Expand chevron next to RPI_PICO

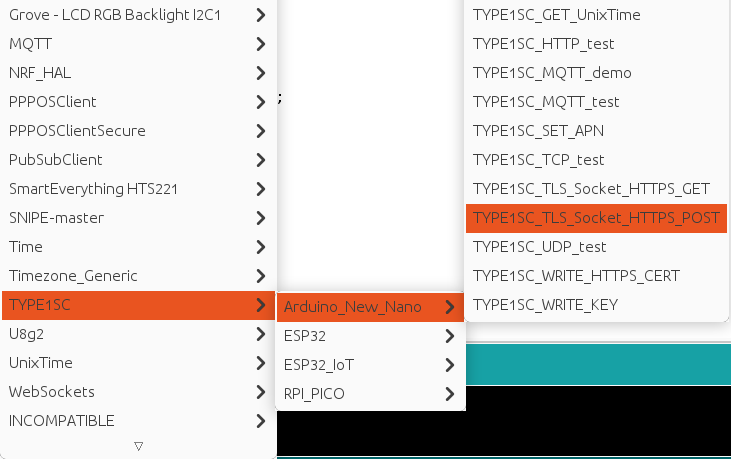click(449, 394)
